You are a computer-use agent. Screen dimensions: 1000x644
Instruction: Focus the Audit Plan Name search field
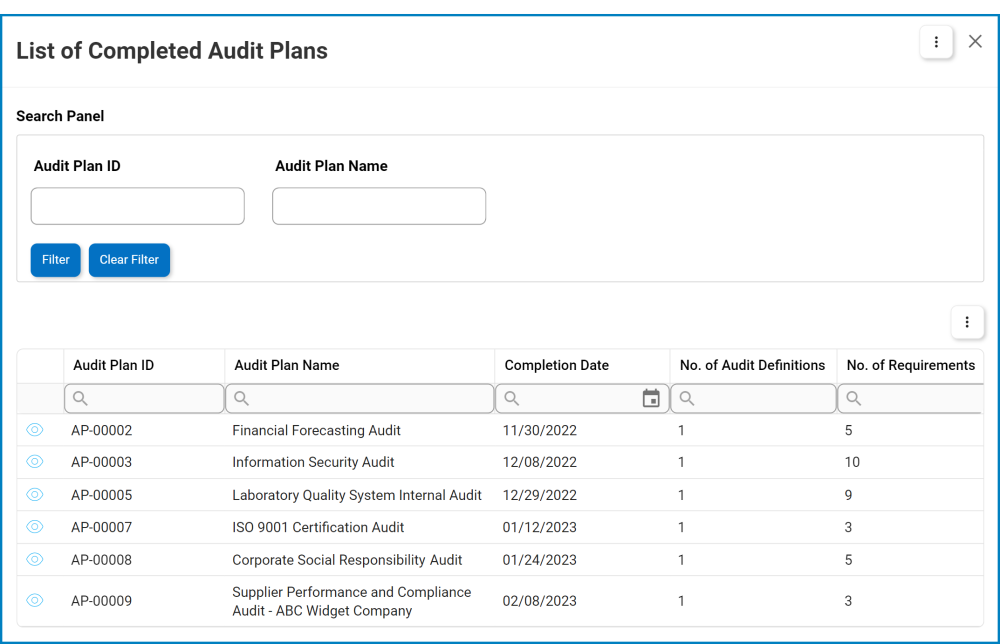[x=379, y=206]
